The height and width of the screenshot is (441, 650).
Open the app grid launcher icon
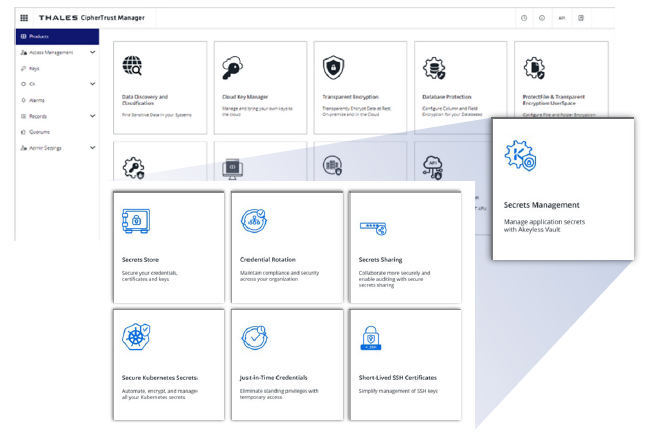point(24,18)
